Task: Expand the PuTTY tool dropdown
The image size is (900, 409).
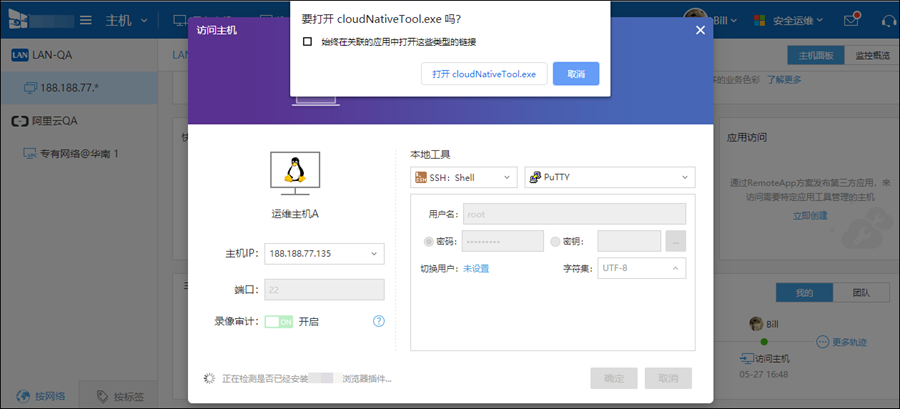Action: click(x=610, y=177)
